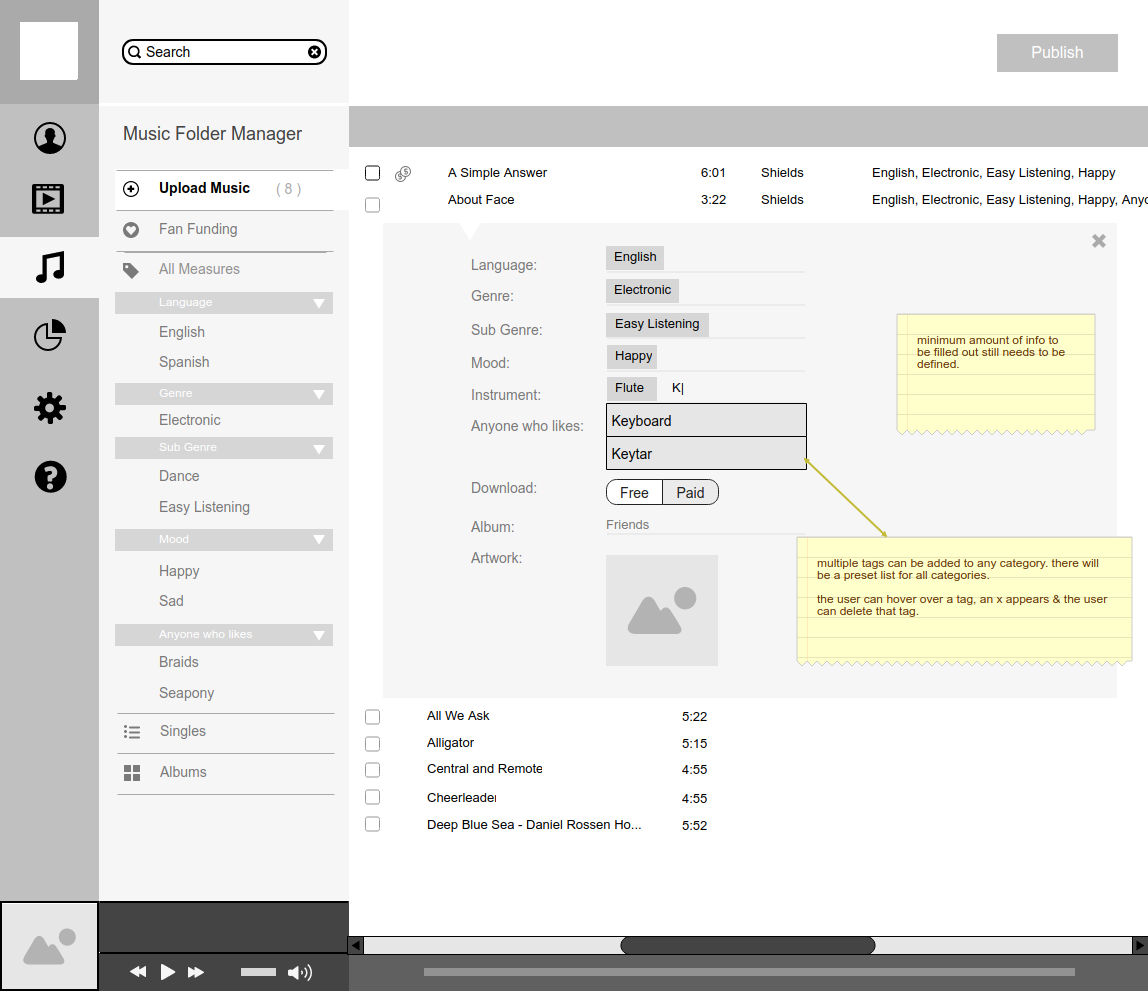The width and height of the screenshot is (1148, 991).
Task: Click the Publish button
Action: tap(1057, 53)
